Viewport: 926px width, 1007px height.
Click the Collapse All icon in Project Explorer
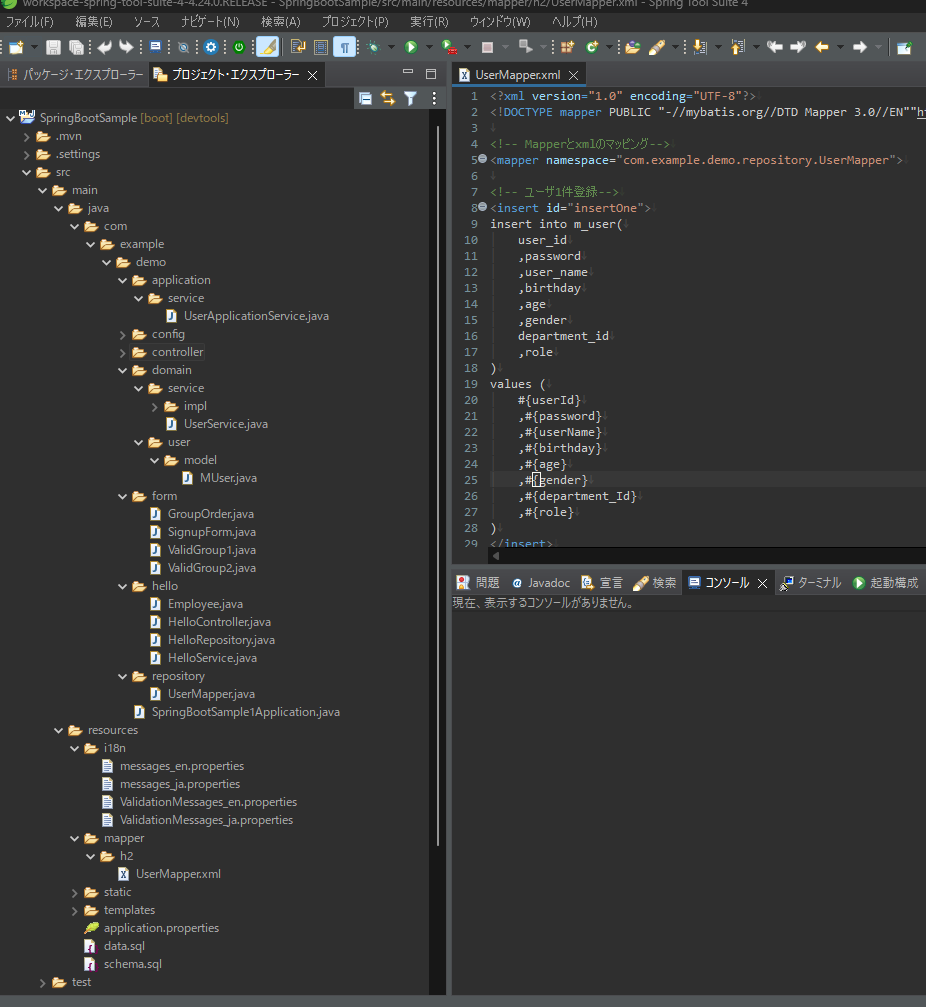click(x=365, y=98)
